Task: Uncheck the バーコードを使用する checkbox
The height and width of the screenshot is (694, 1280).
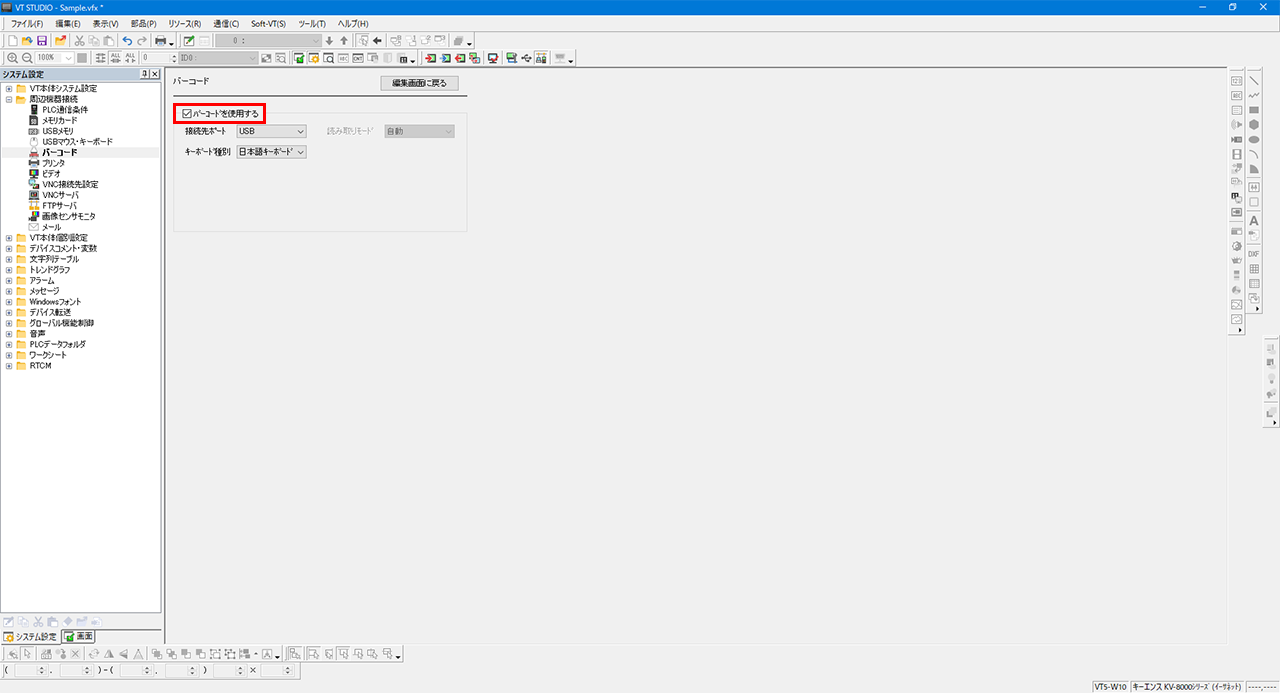Action: 187,114
